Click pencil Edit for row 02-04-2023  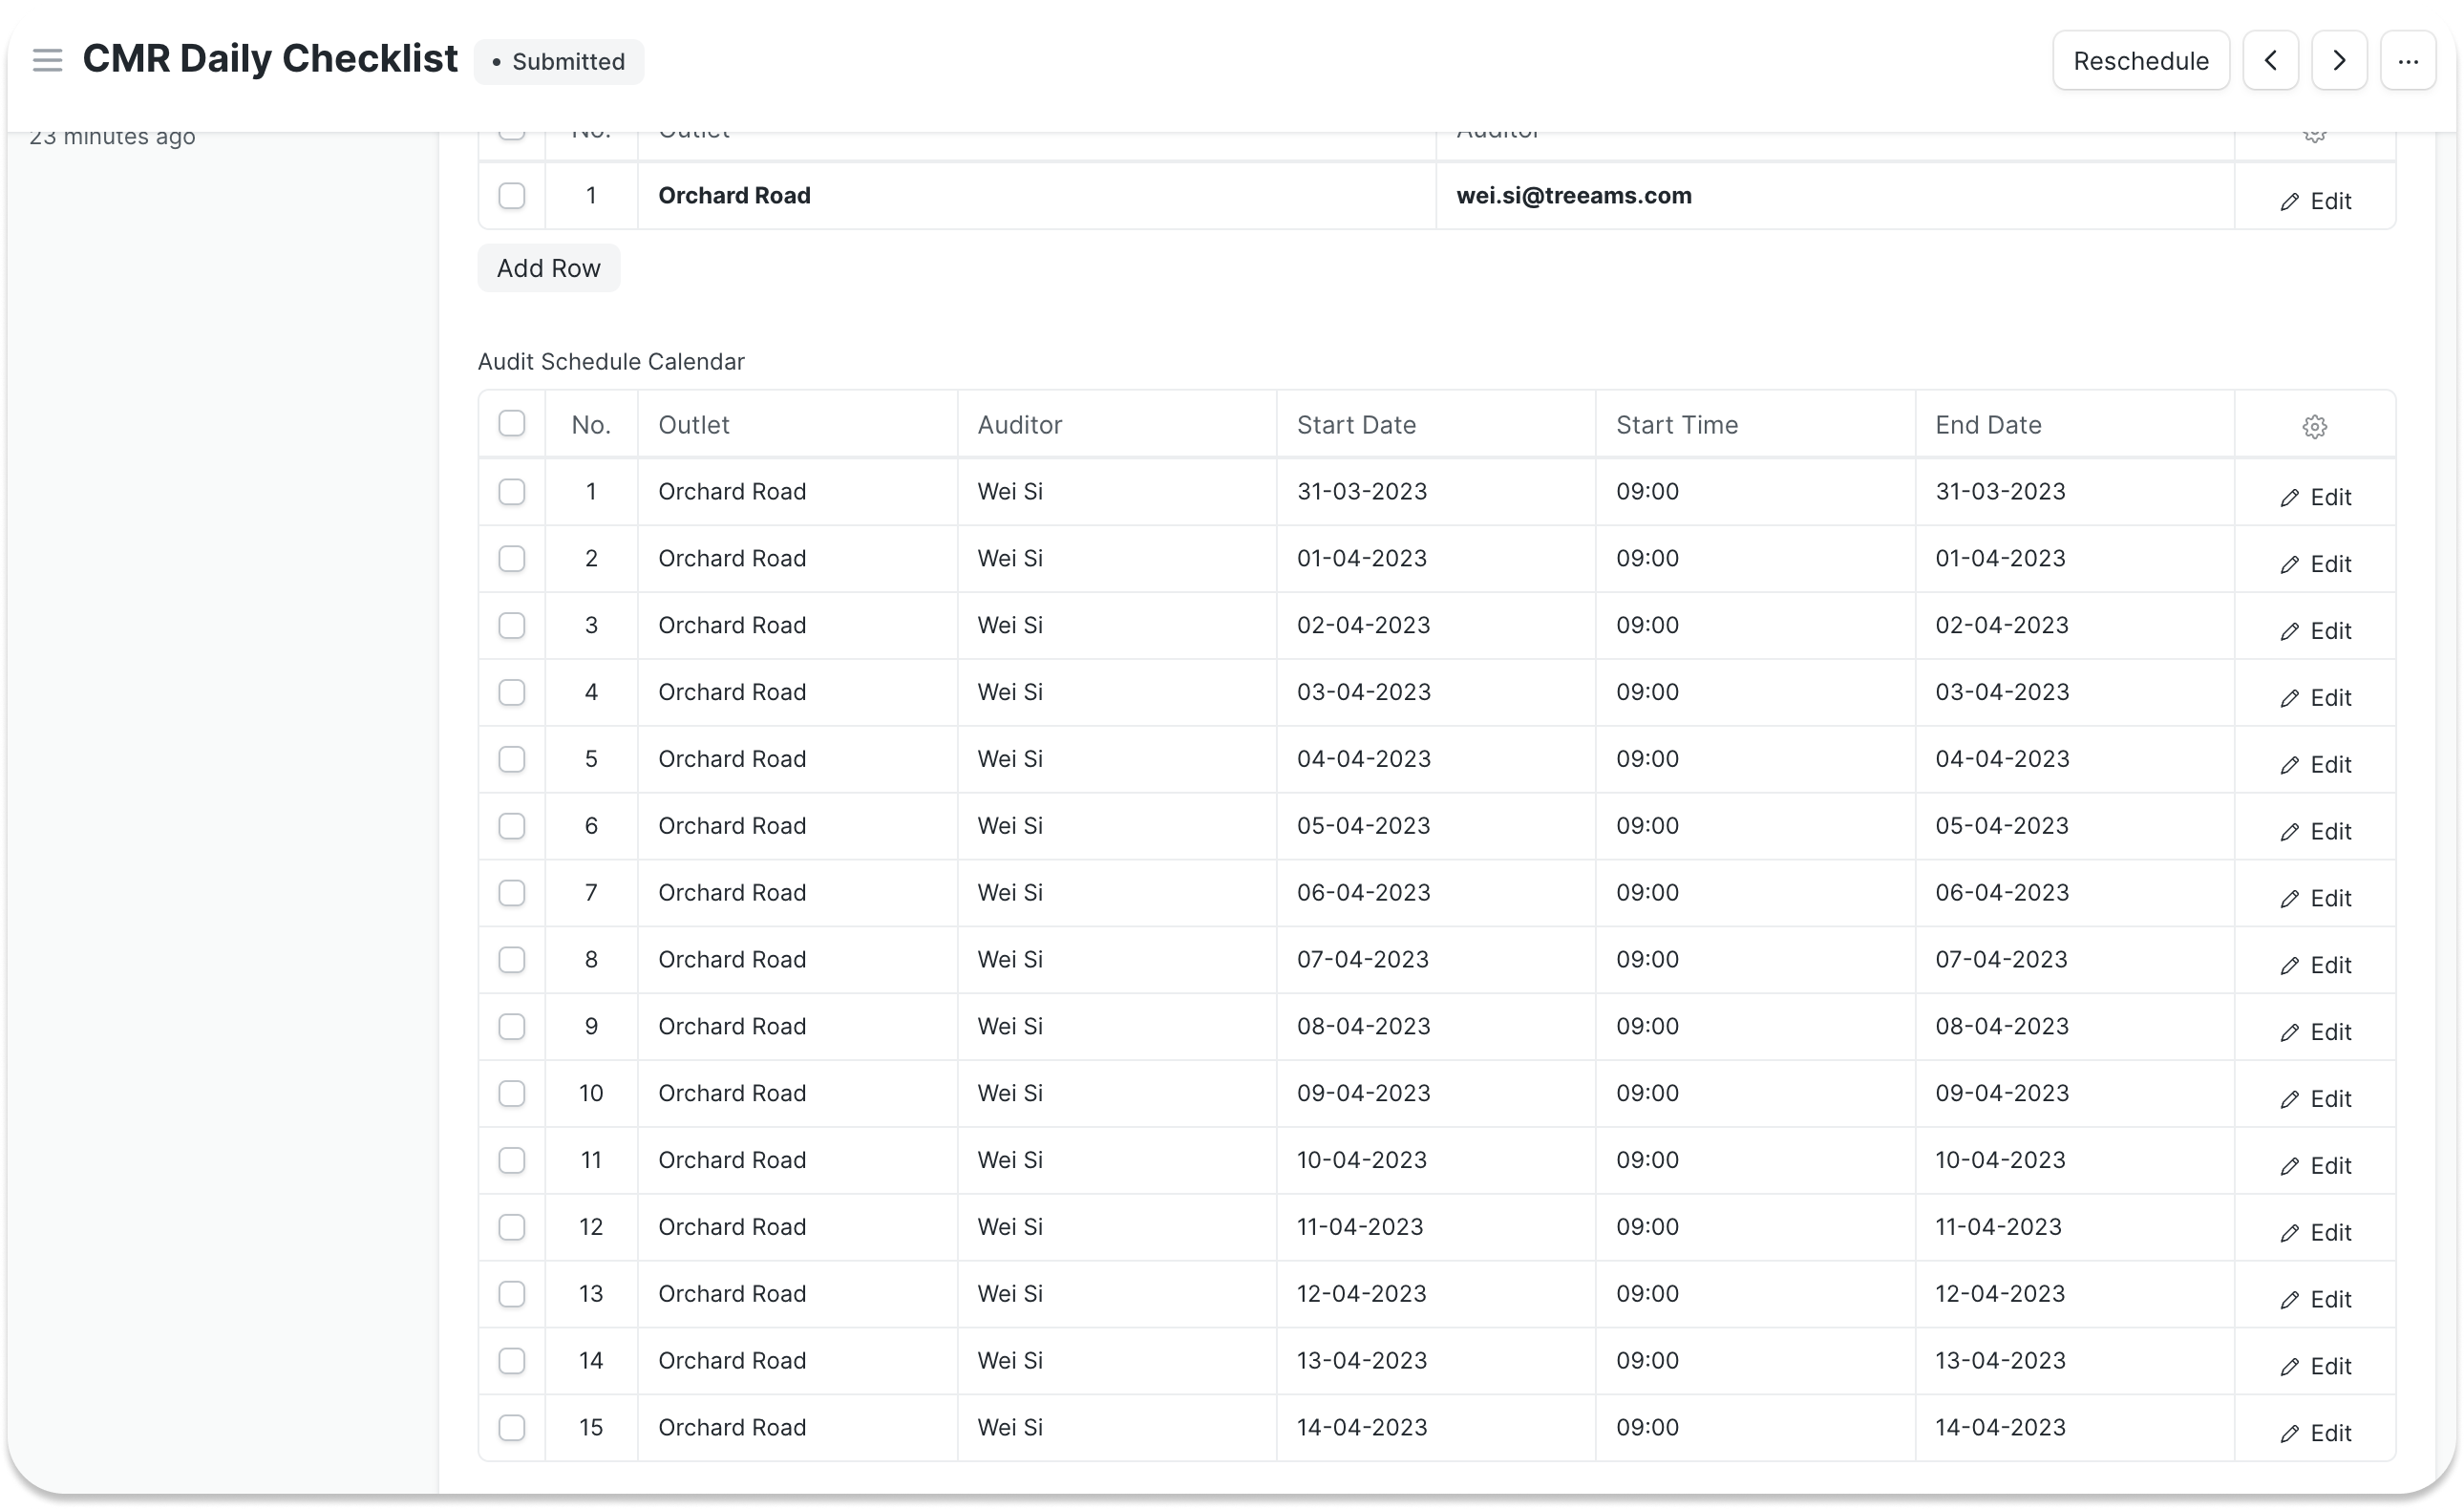2315,631
